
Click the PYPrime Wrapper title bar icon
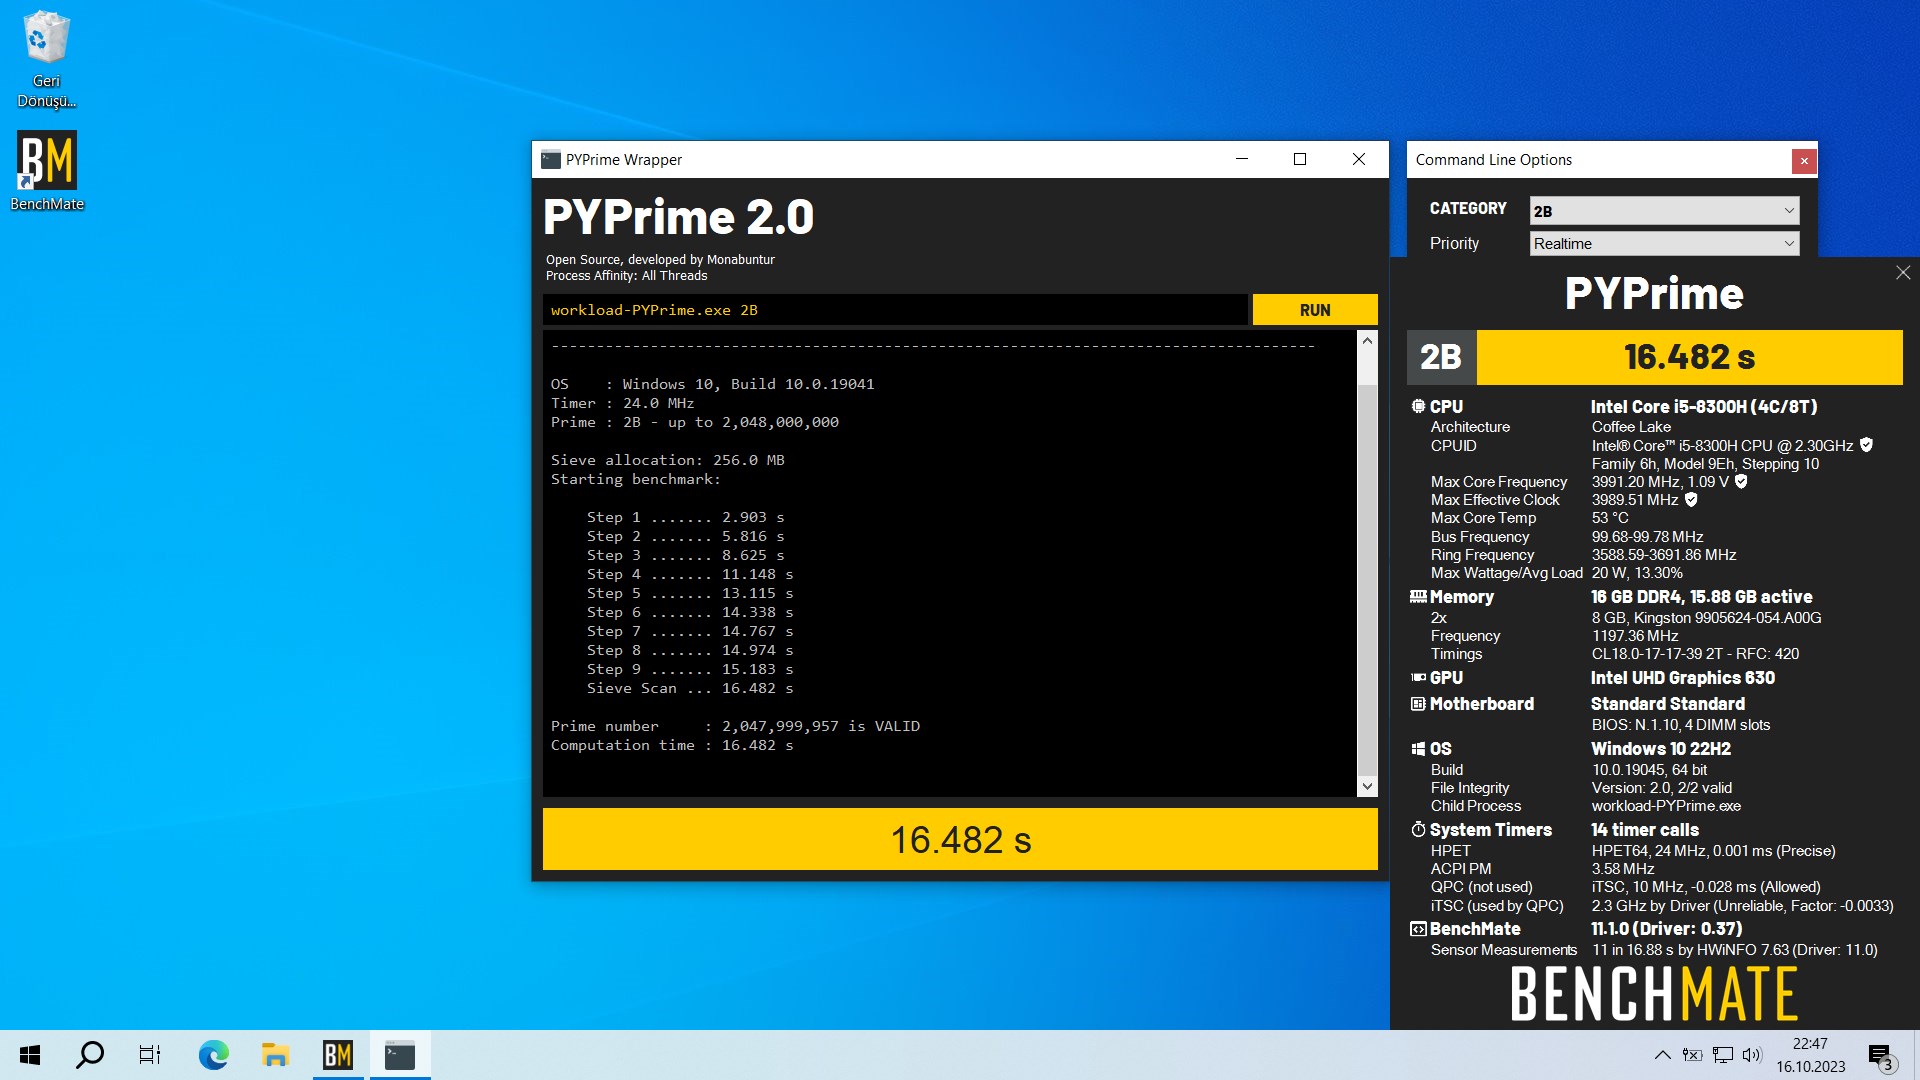click(550, 160)
